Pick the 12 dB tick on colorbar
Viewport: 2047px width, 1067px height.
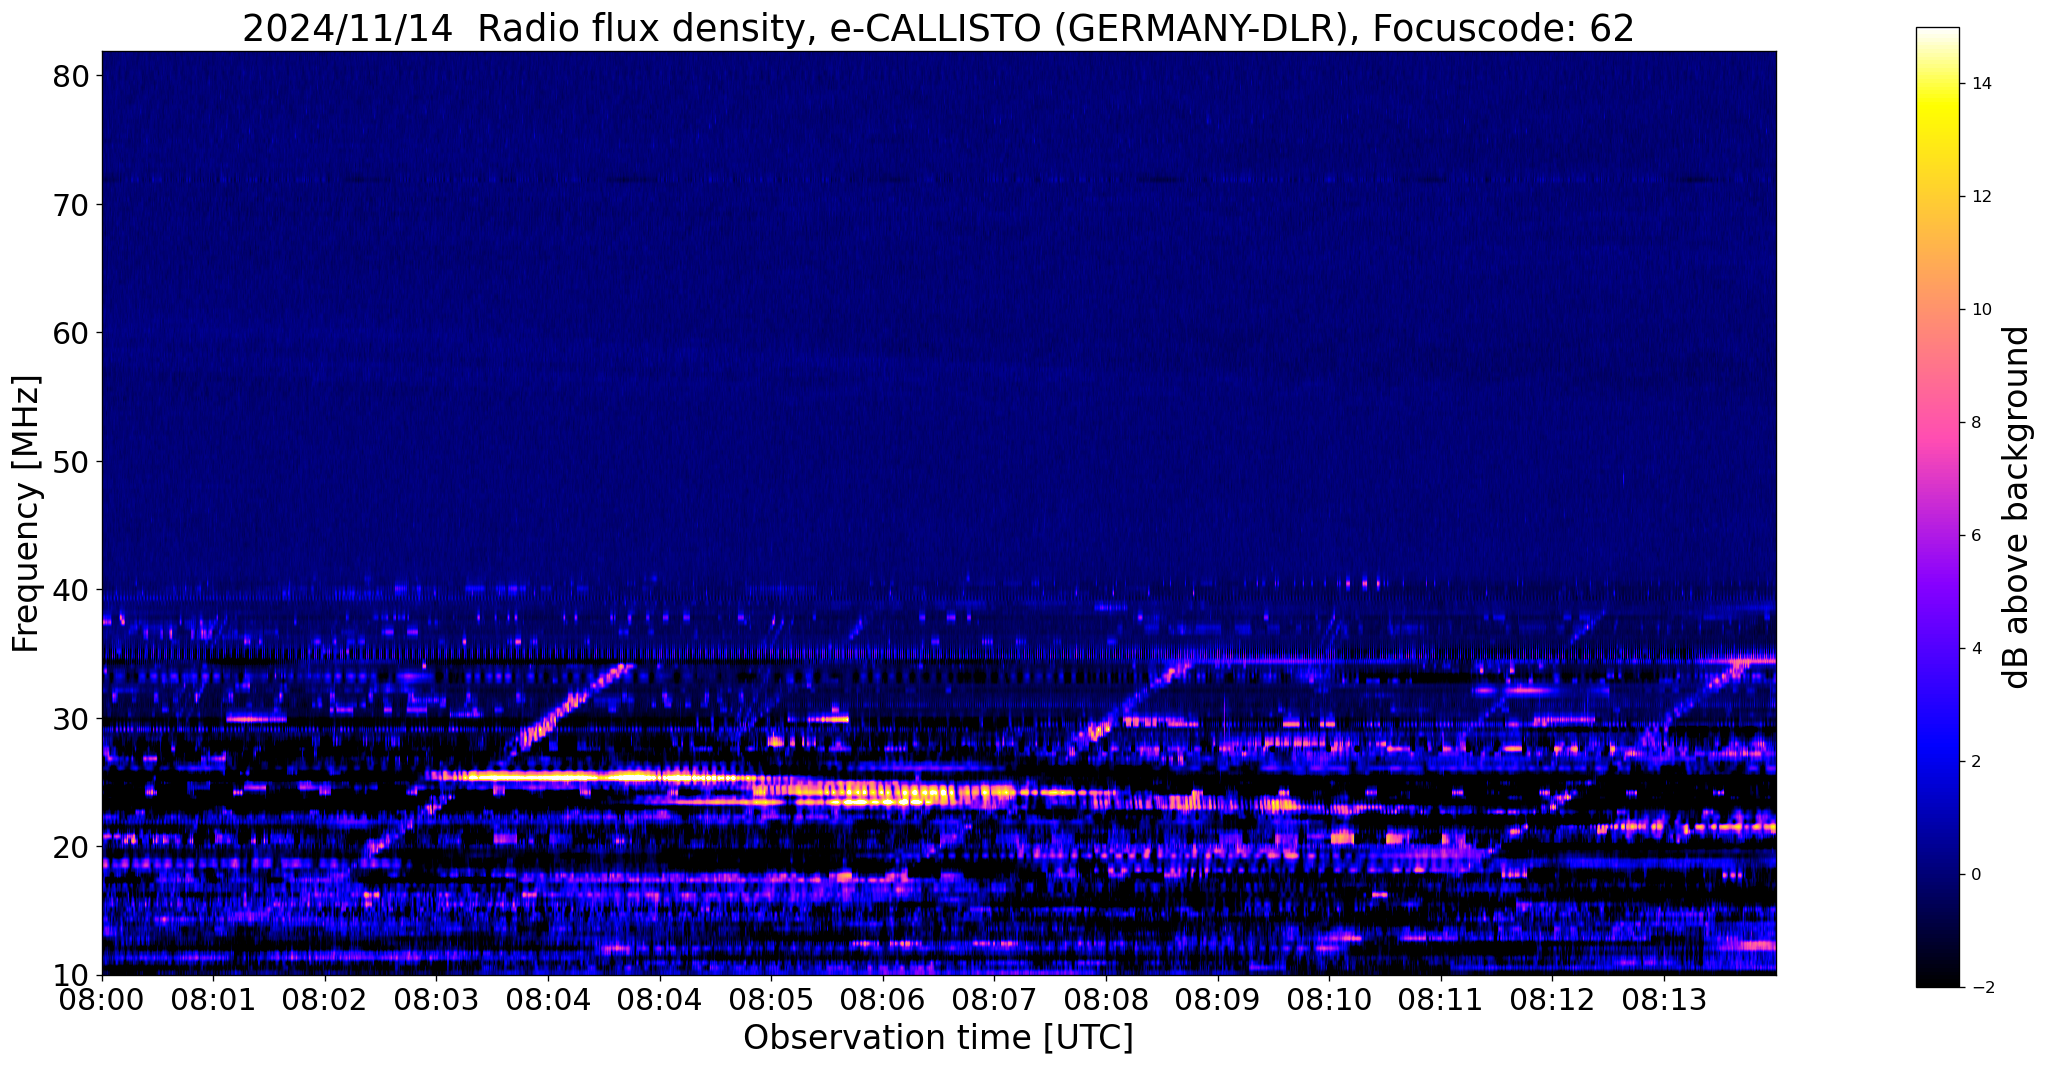[x=1980, y=197]
